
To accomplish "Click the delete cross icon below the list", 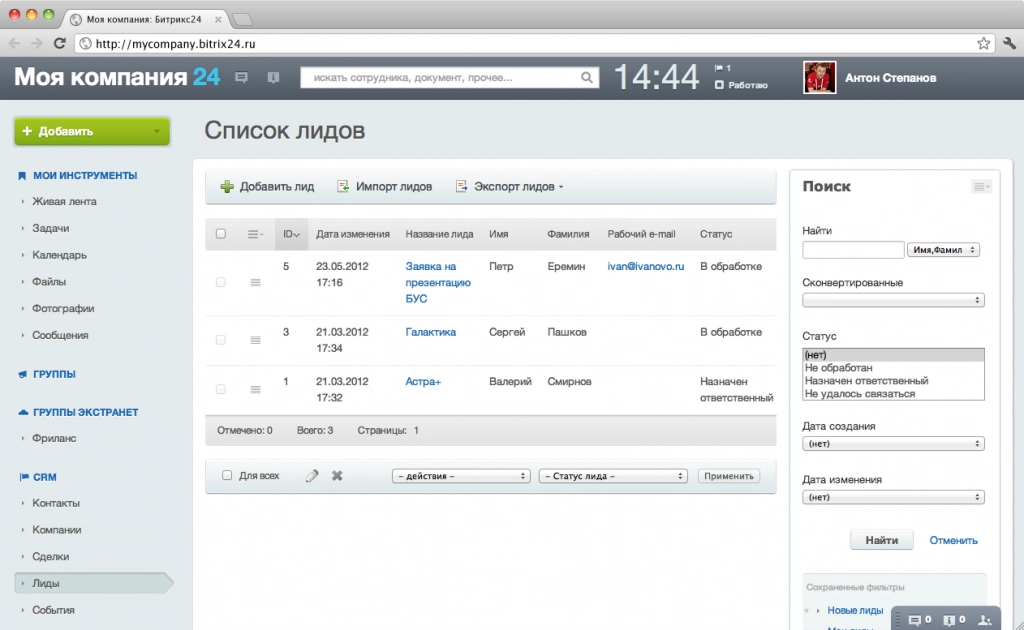I will [337, 476].
